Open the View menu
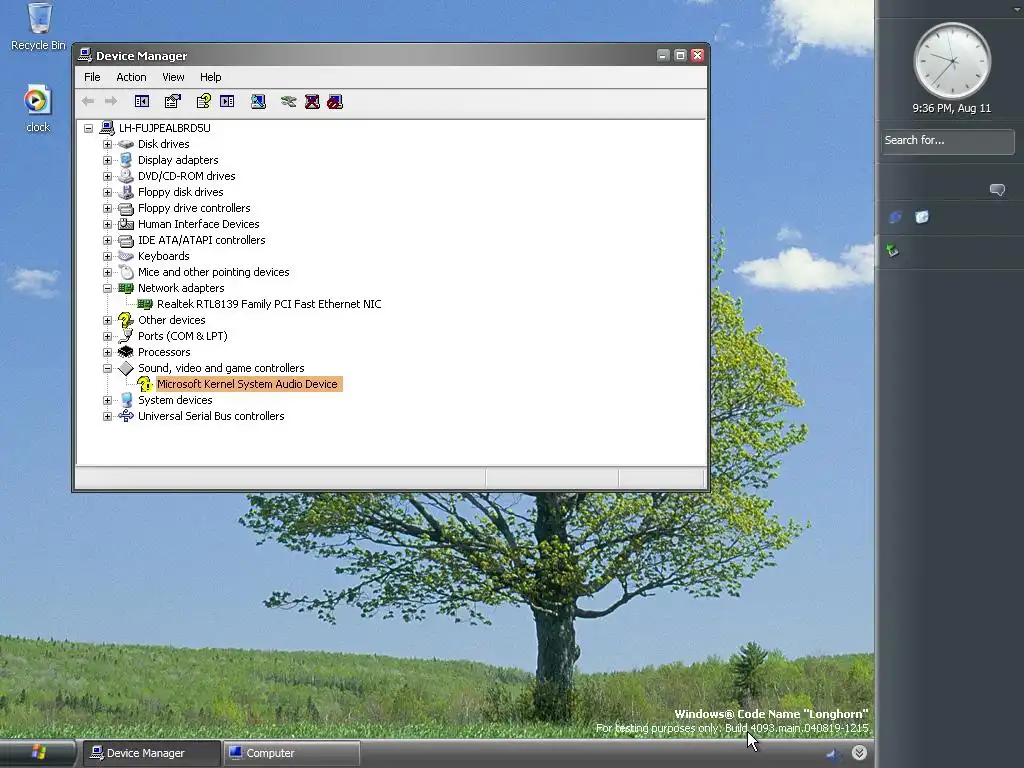Screen dimensions: 1024x768 pos(173,77)
